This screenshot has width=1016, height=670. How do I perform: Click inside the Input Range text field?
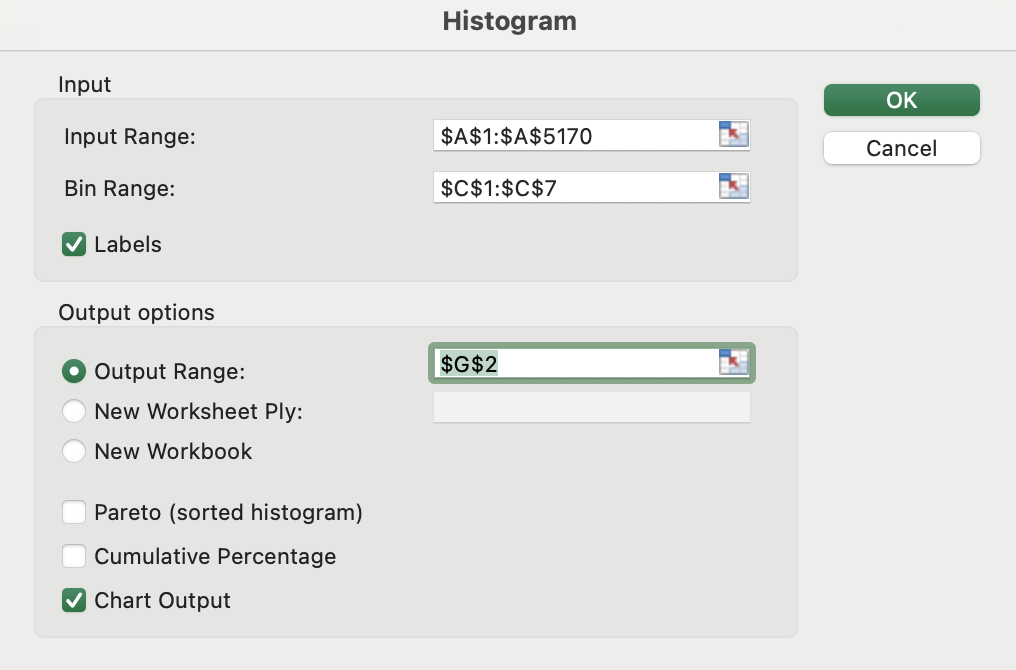coord(575,135)
